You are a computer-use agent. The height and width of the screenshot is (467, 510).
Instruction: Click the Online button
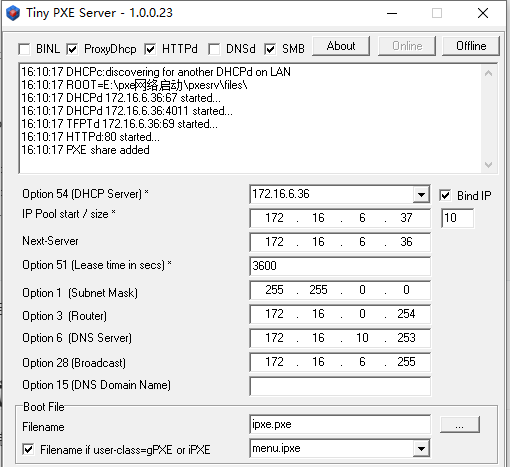(x=407, y=46)
